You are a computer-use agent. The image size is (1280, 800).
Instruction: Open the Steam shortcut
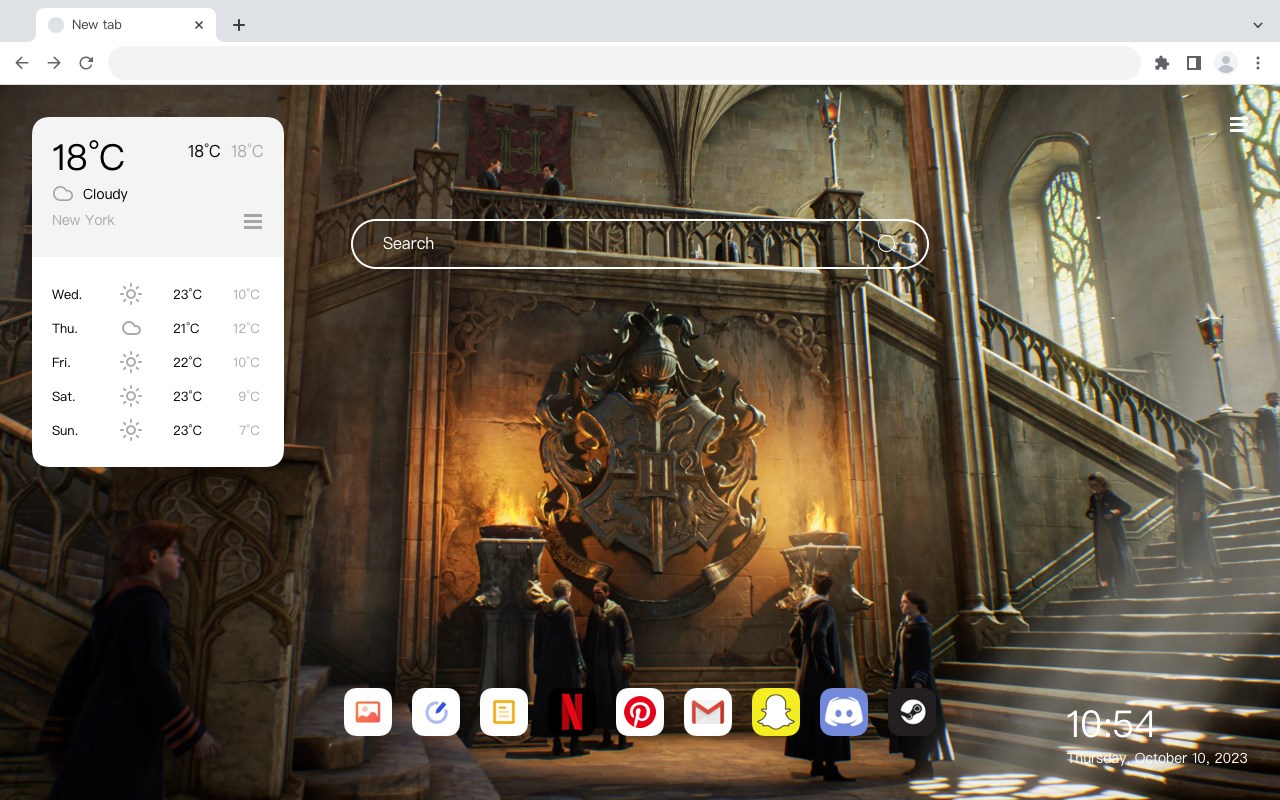click(912, 712)
